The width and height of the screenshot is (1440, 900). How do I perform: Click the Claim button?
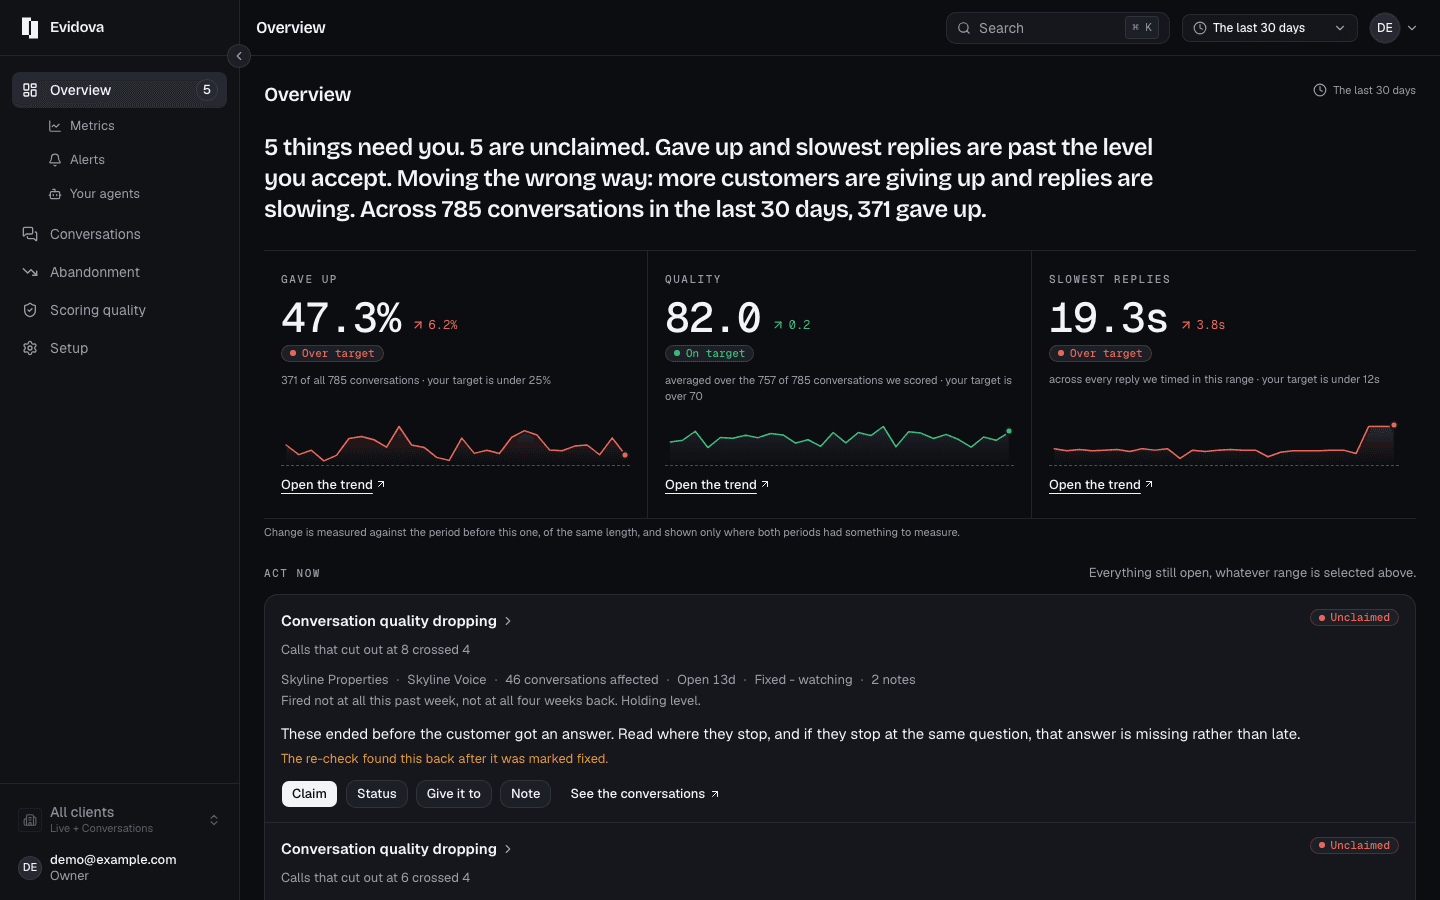click(309, 794)
